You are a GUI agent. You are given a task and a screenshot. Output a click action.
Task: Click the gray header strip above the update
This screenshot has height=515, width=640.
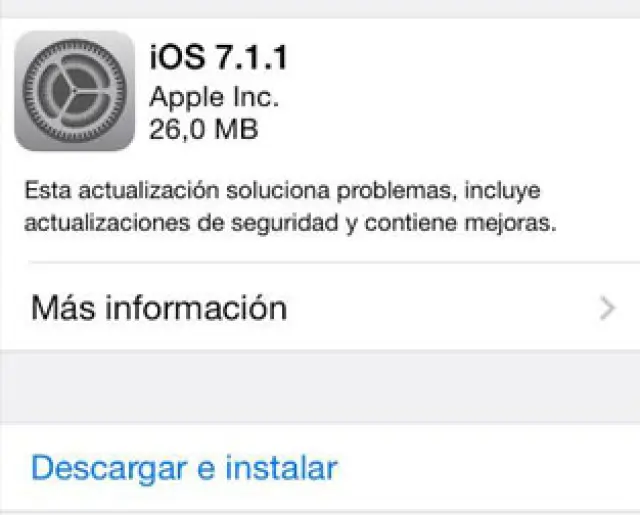pyautogui.click(x=320, y=9)
